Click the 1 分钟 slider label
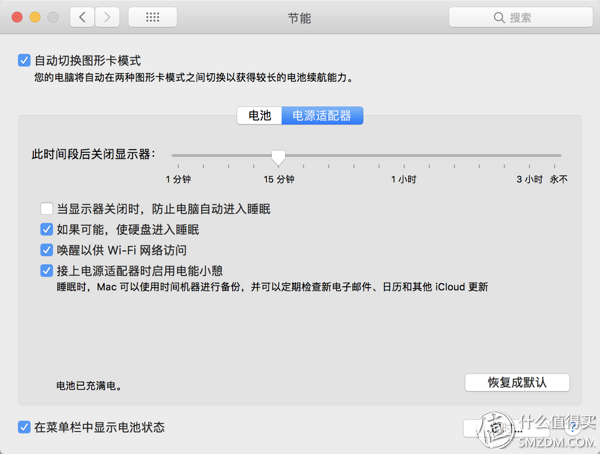Image resolution: width=600 pixels, height=454 pixels. point(178,179)
